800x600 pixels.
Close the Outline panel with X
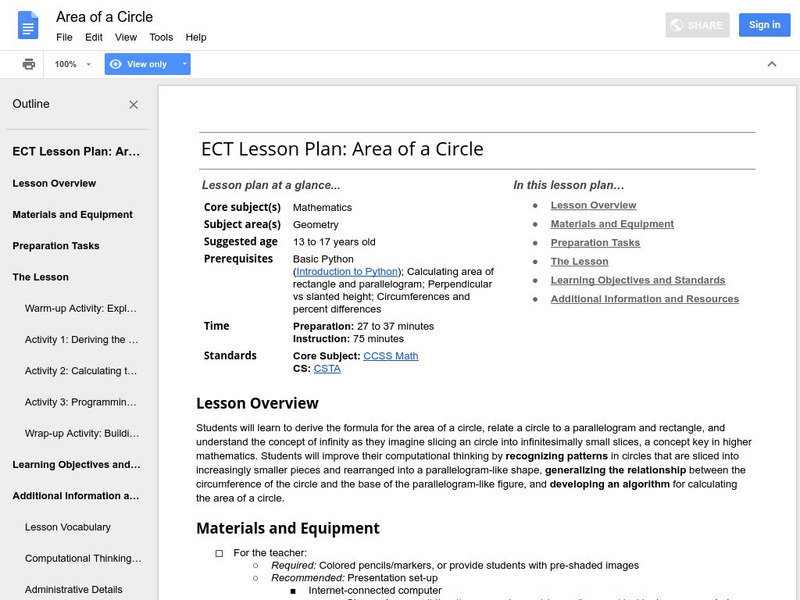(134, 104)
